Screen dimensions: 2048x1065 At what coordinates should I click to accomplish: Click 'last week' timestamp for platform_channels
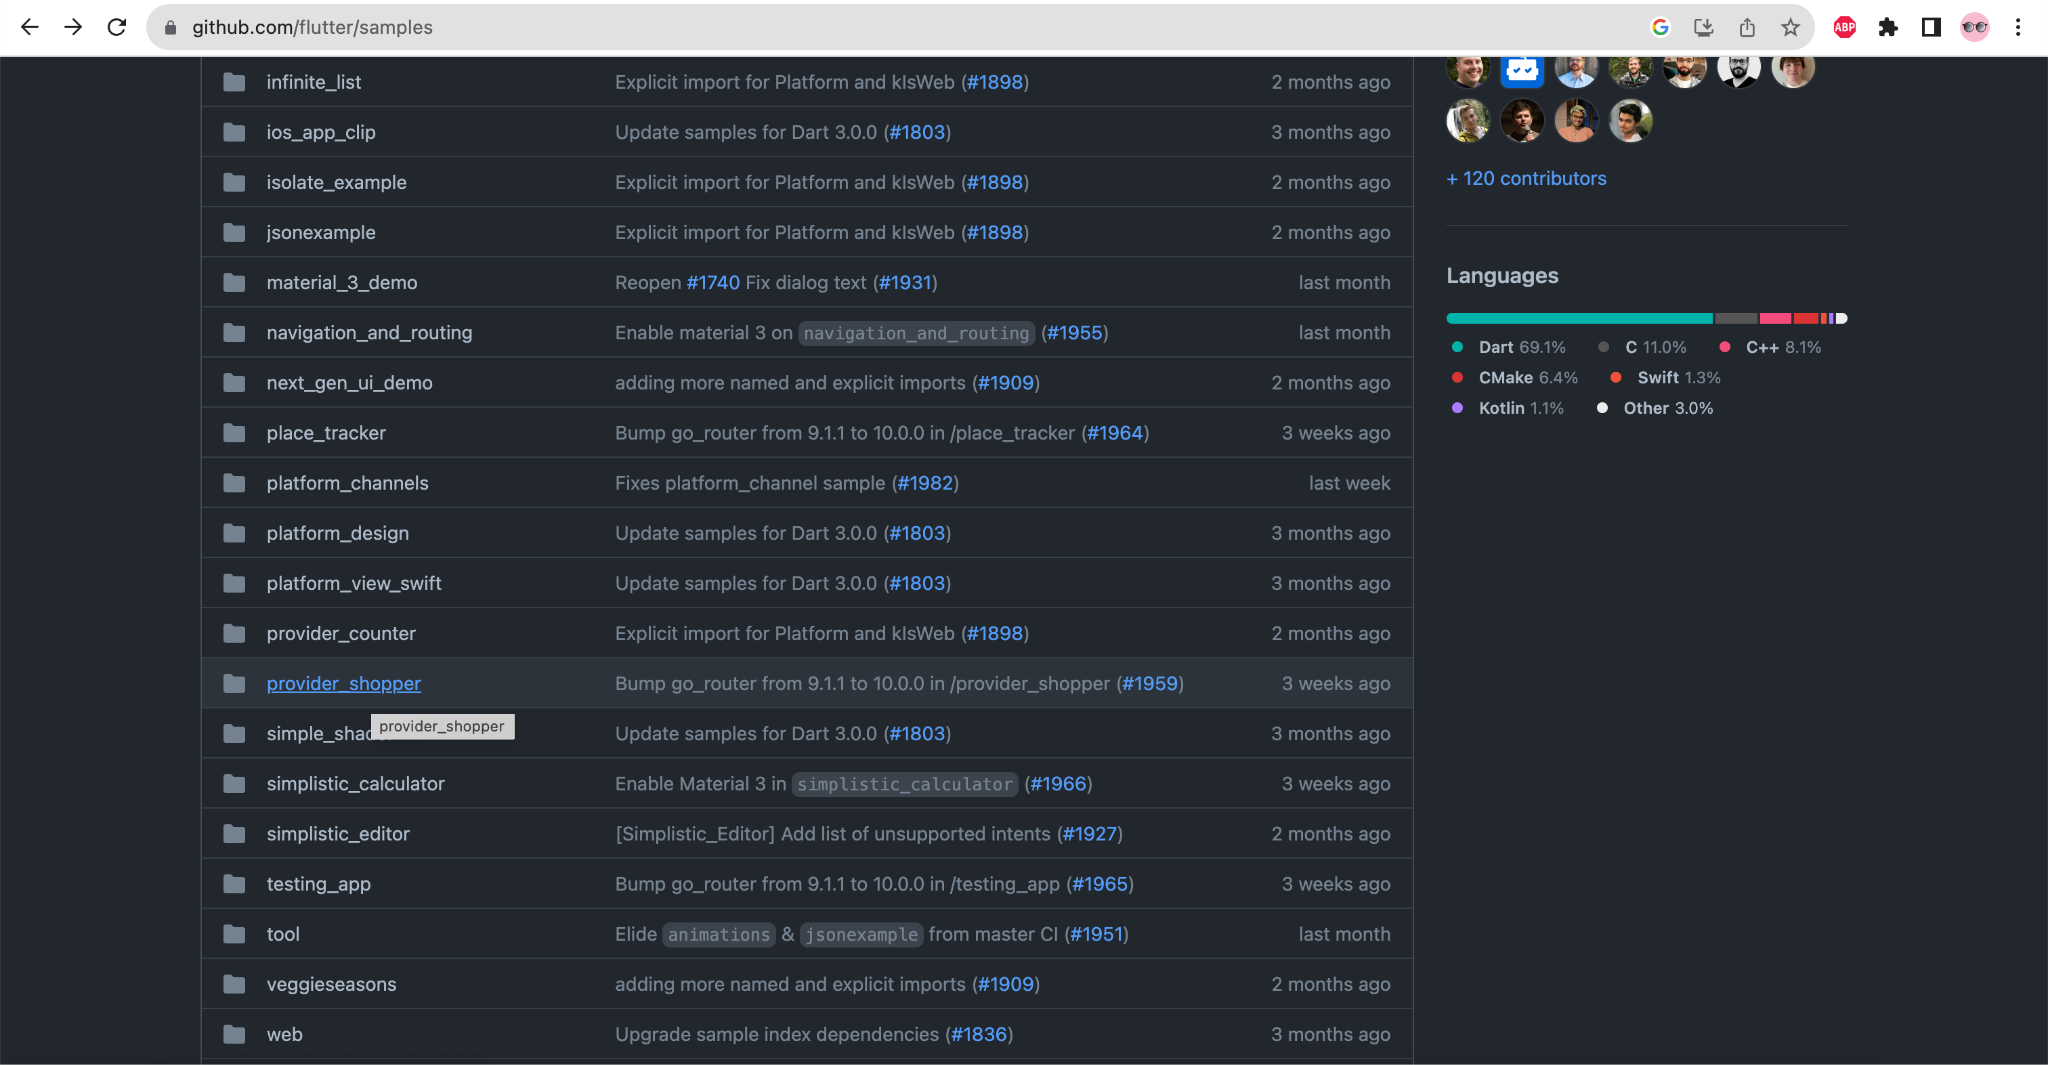click(1349, 483)
